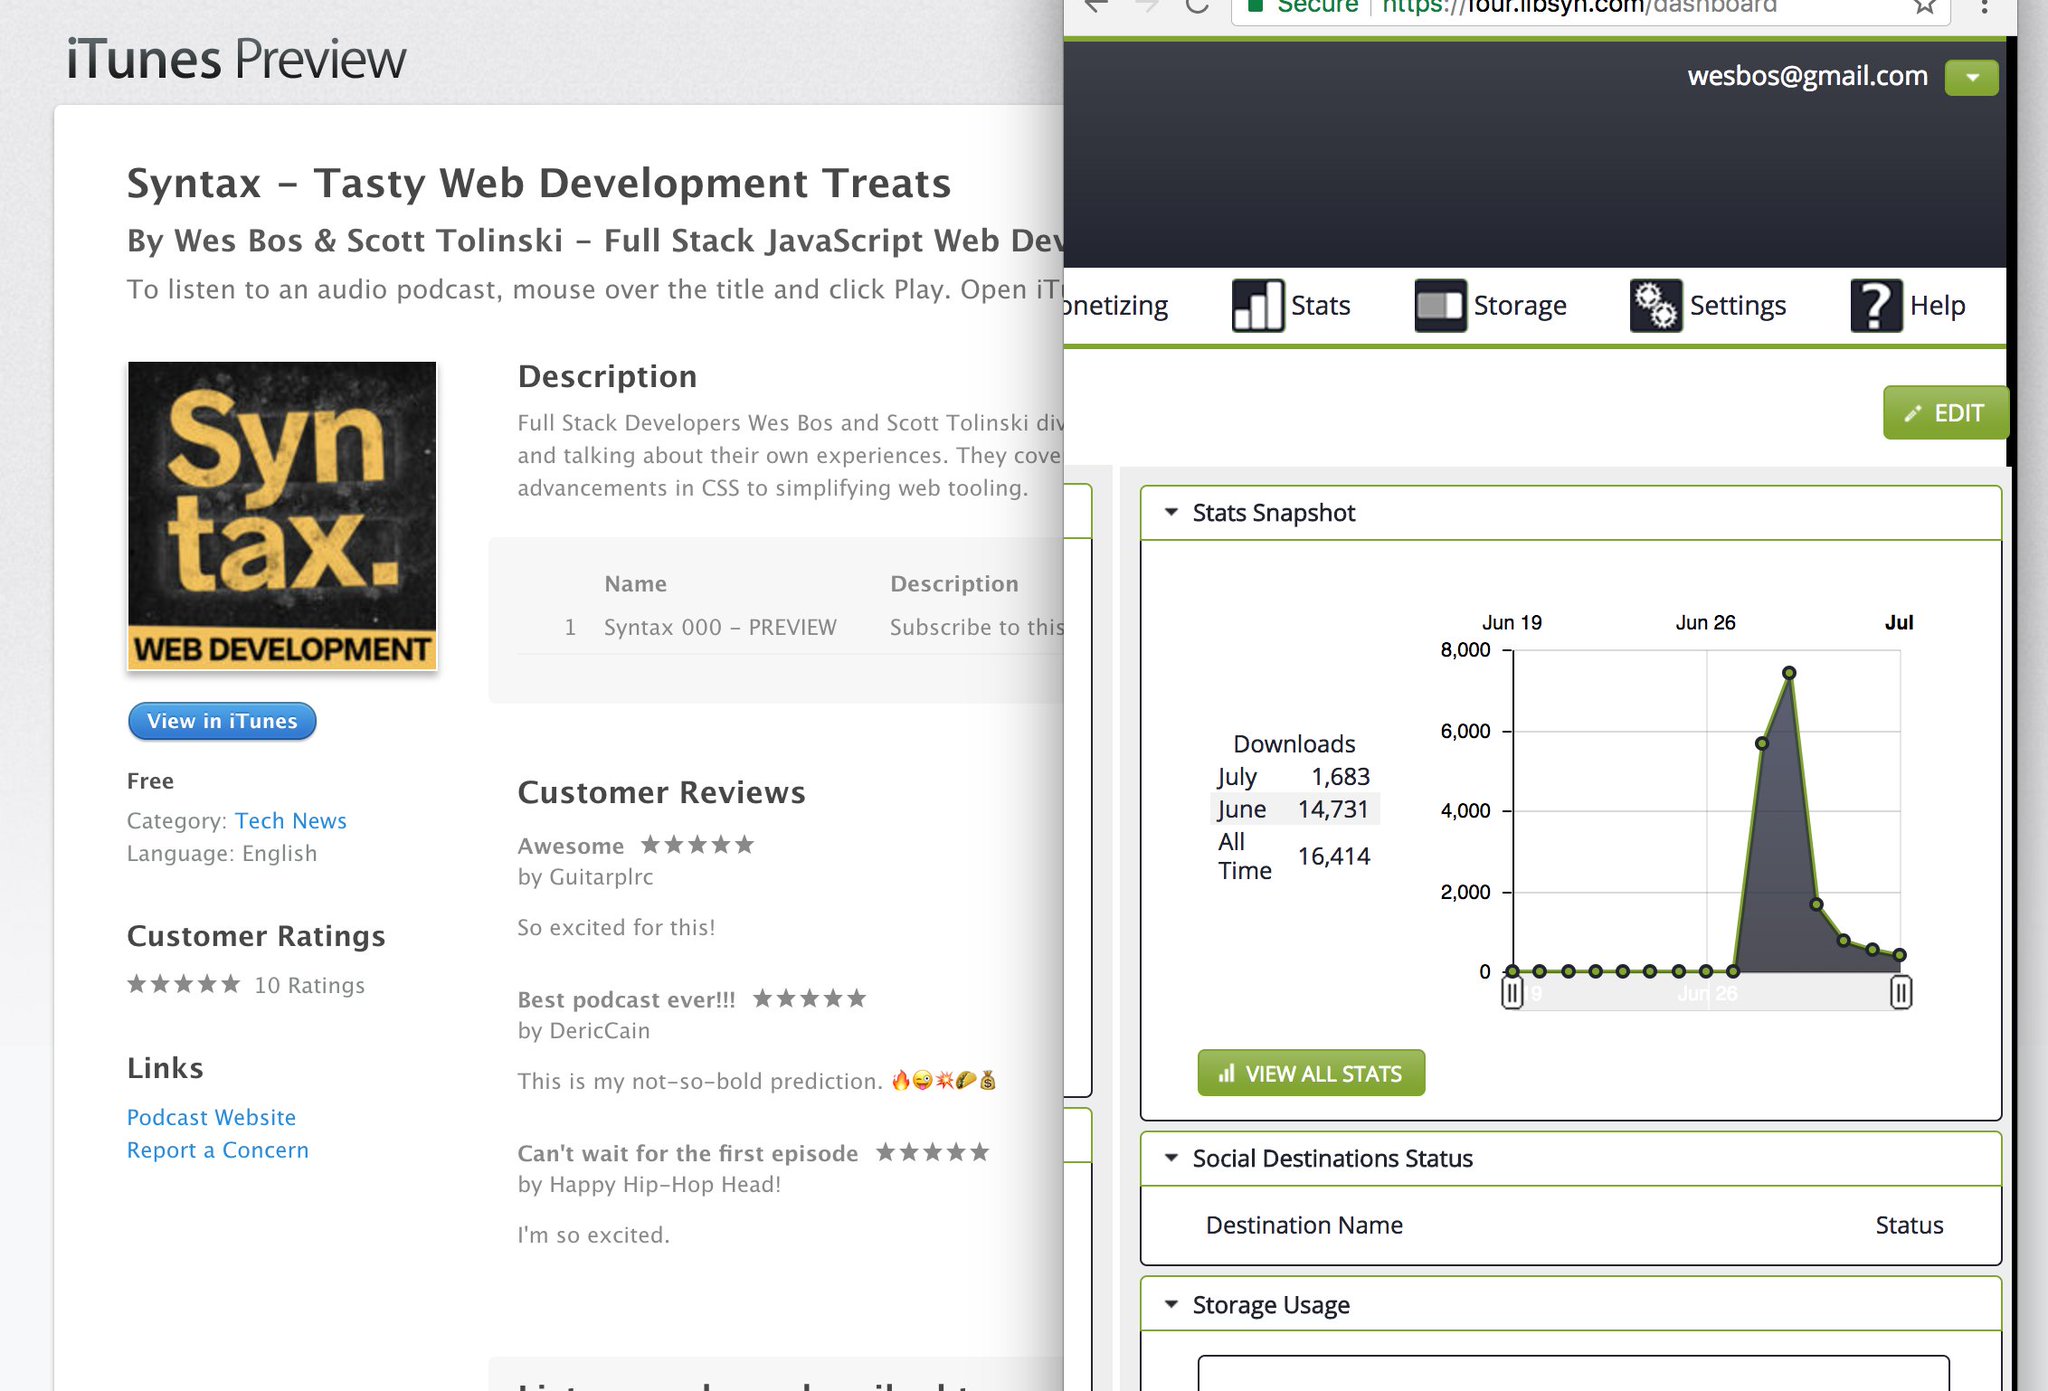The image size is (2048, 1391).
Task: Click the pencil icon on the EDIT button
Action: tap(1913, 413)
